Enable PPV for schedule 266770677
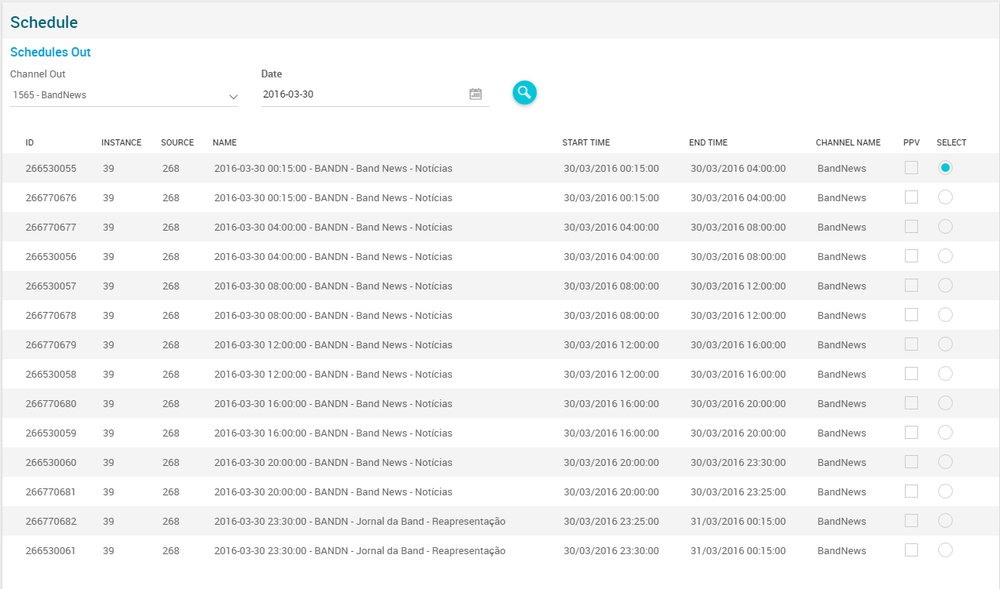 [911, 227]
